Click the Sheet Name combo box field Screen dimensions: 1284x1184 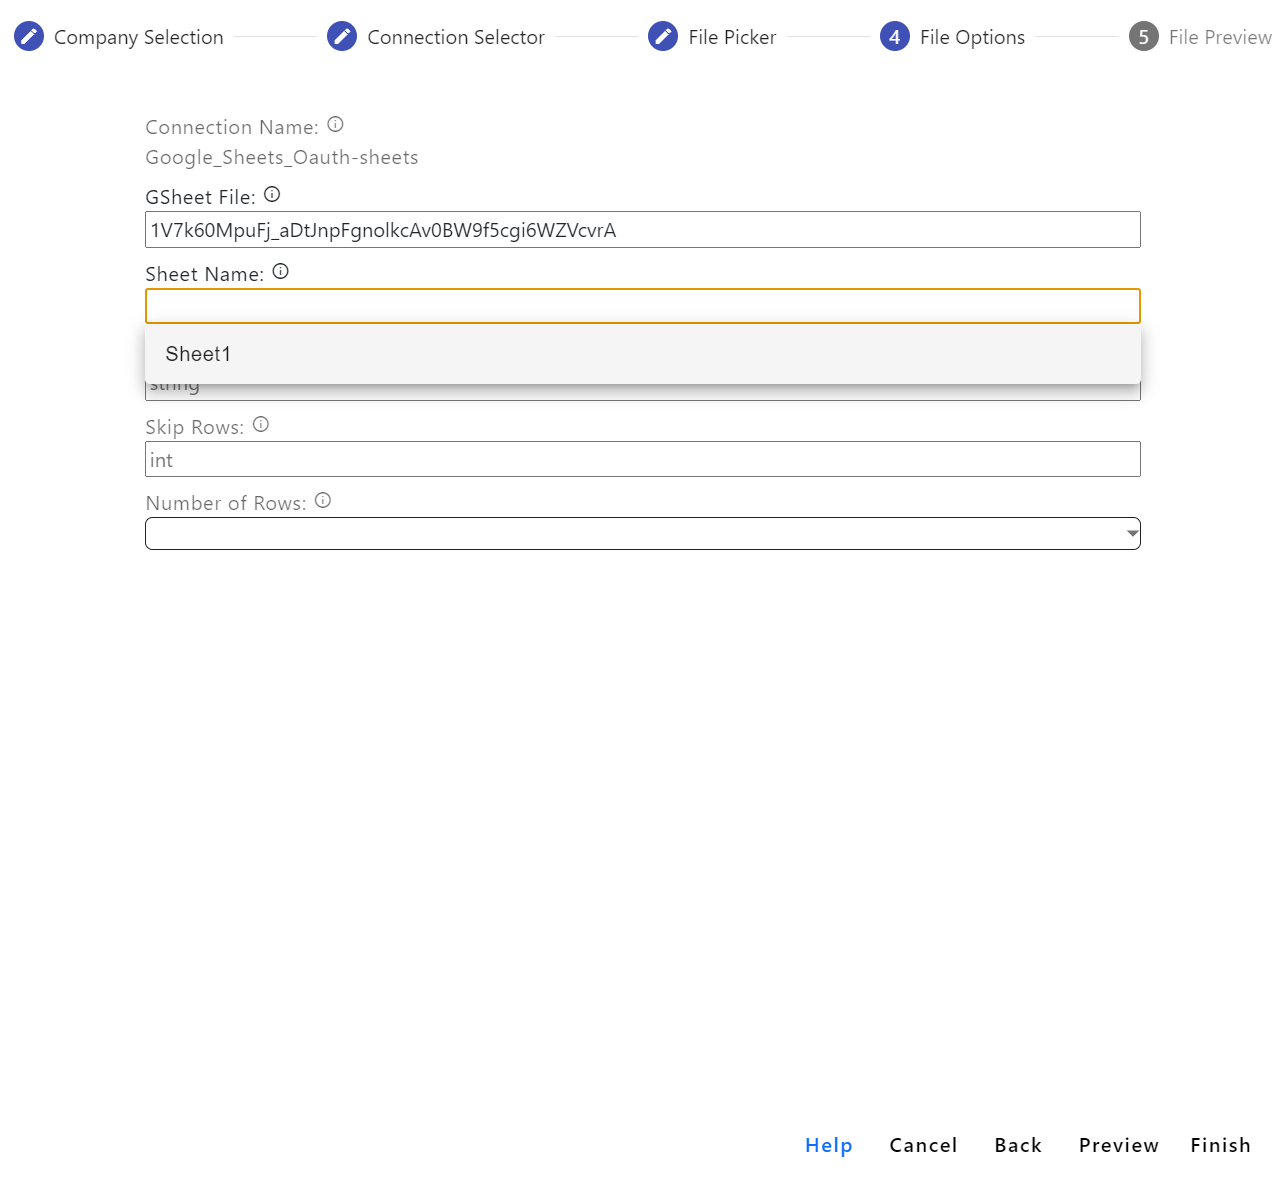642,306
